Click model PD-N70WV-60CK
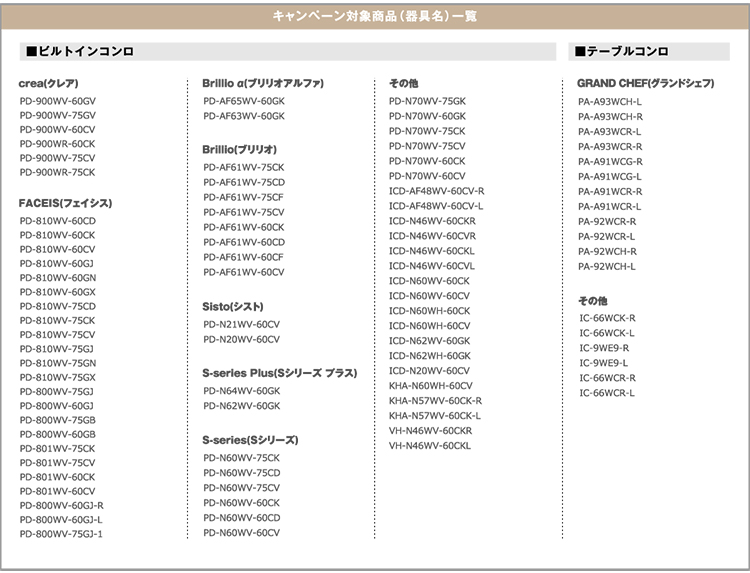Screen dimensions: 750x573 click(x=427, y=161)
